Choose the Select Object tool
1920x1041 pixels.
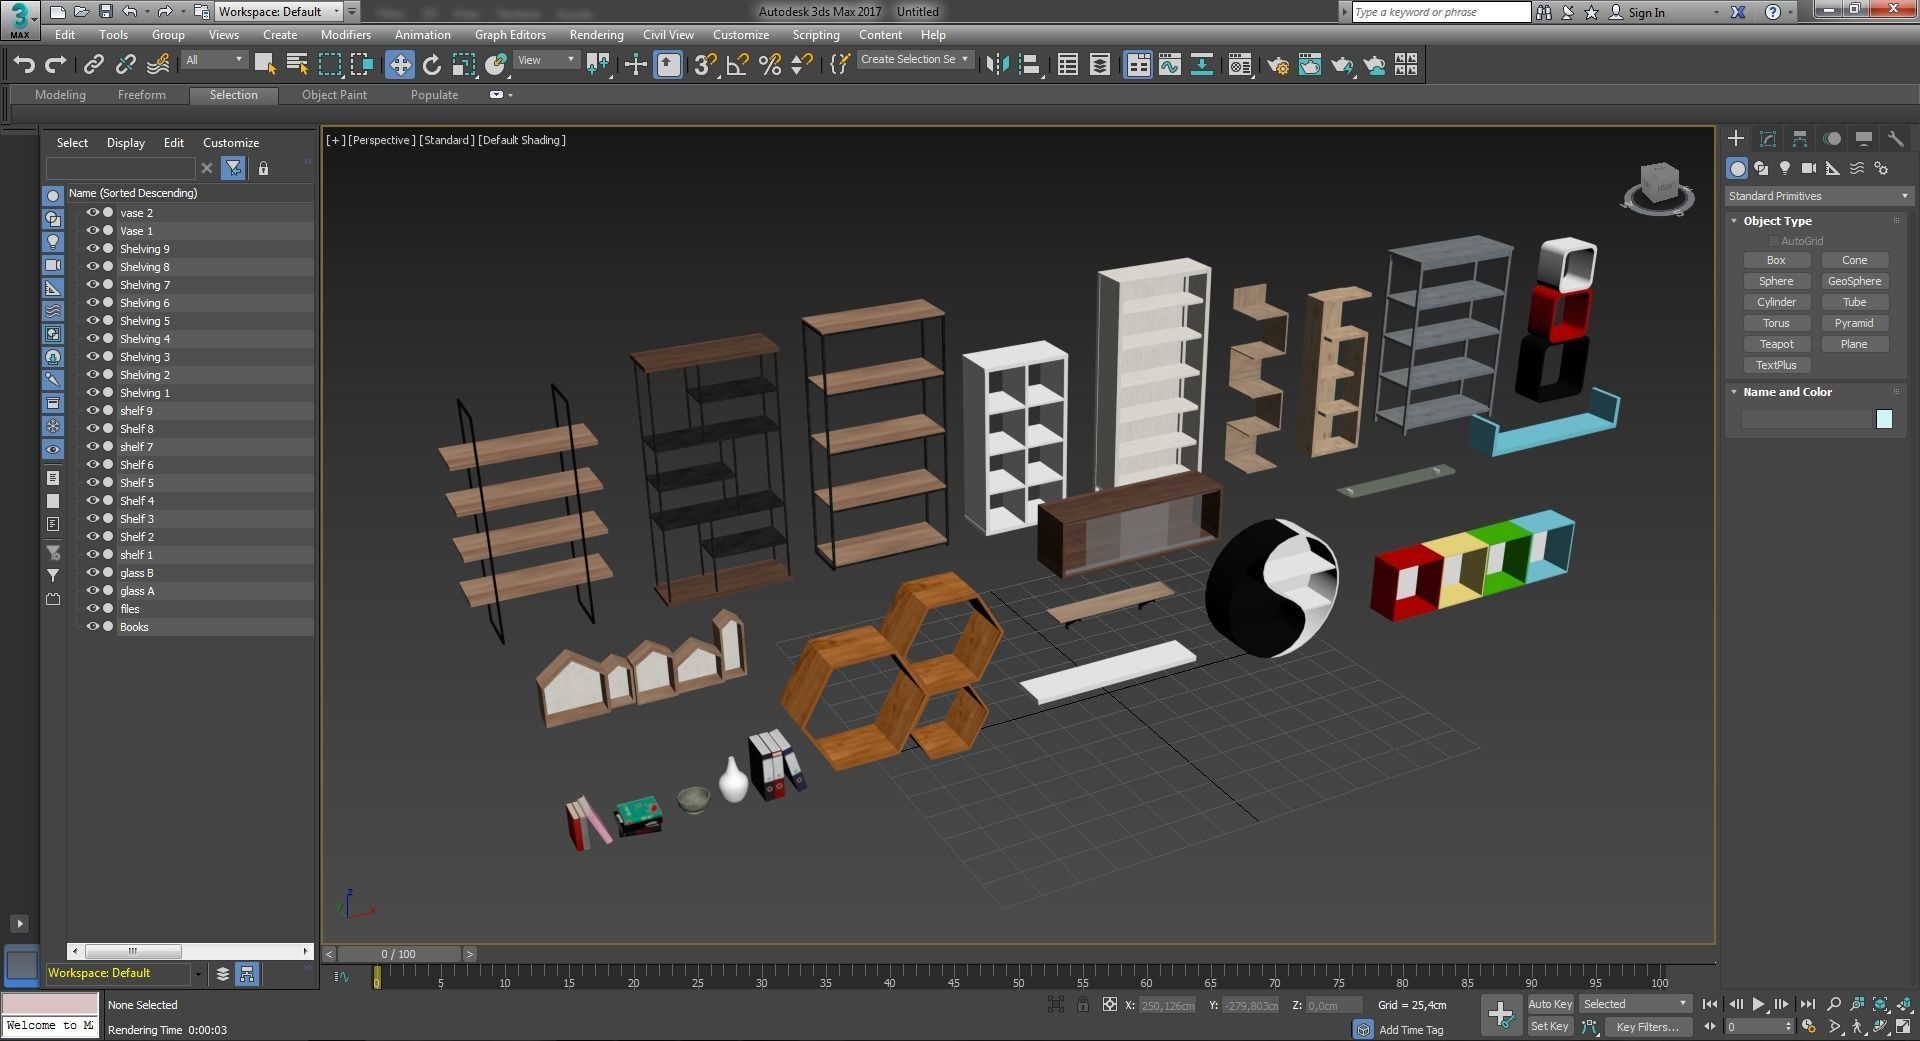pos(265,65)
